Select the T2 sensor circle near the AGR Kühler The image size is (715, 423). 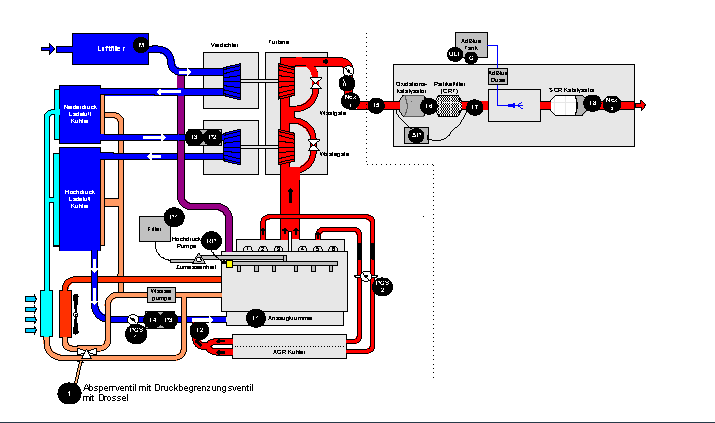200,330
